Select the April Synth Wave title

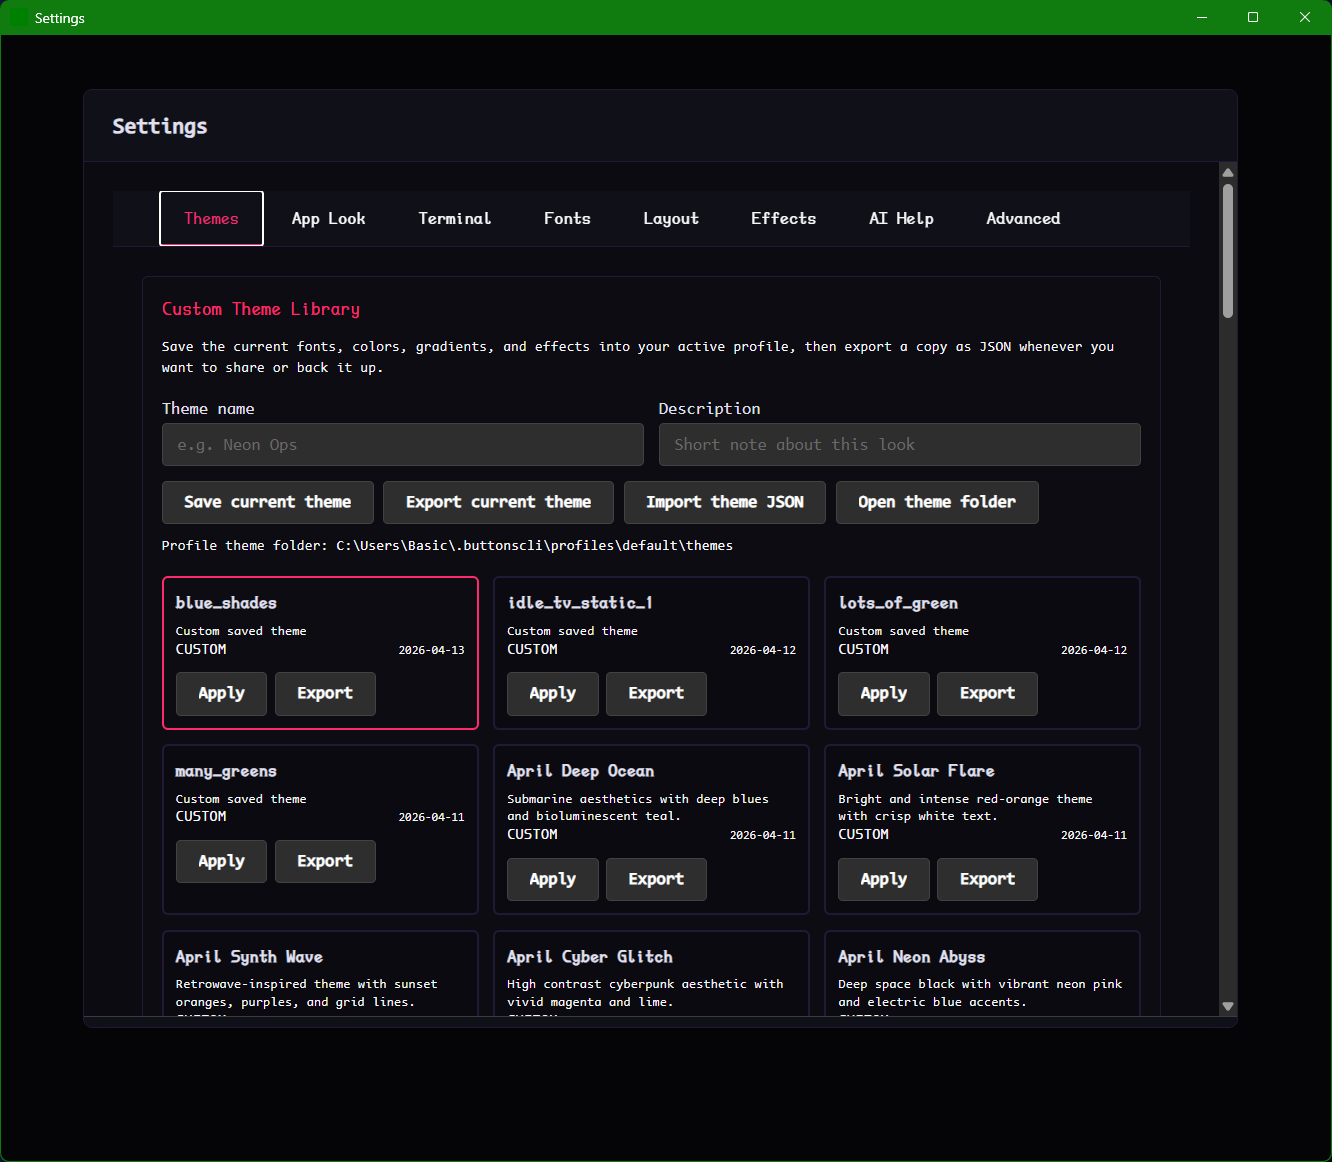(x=249, y=957)
